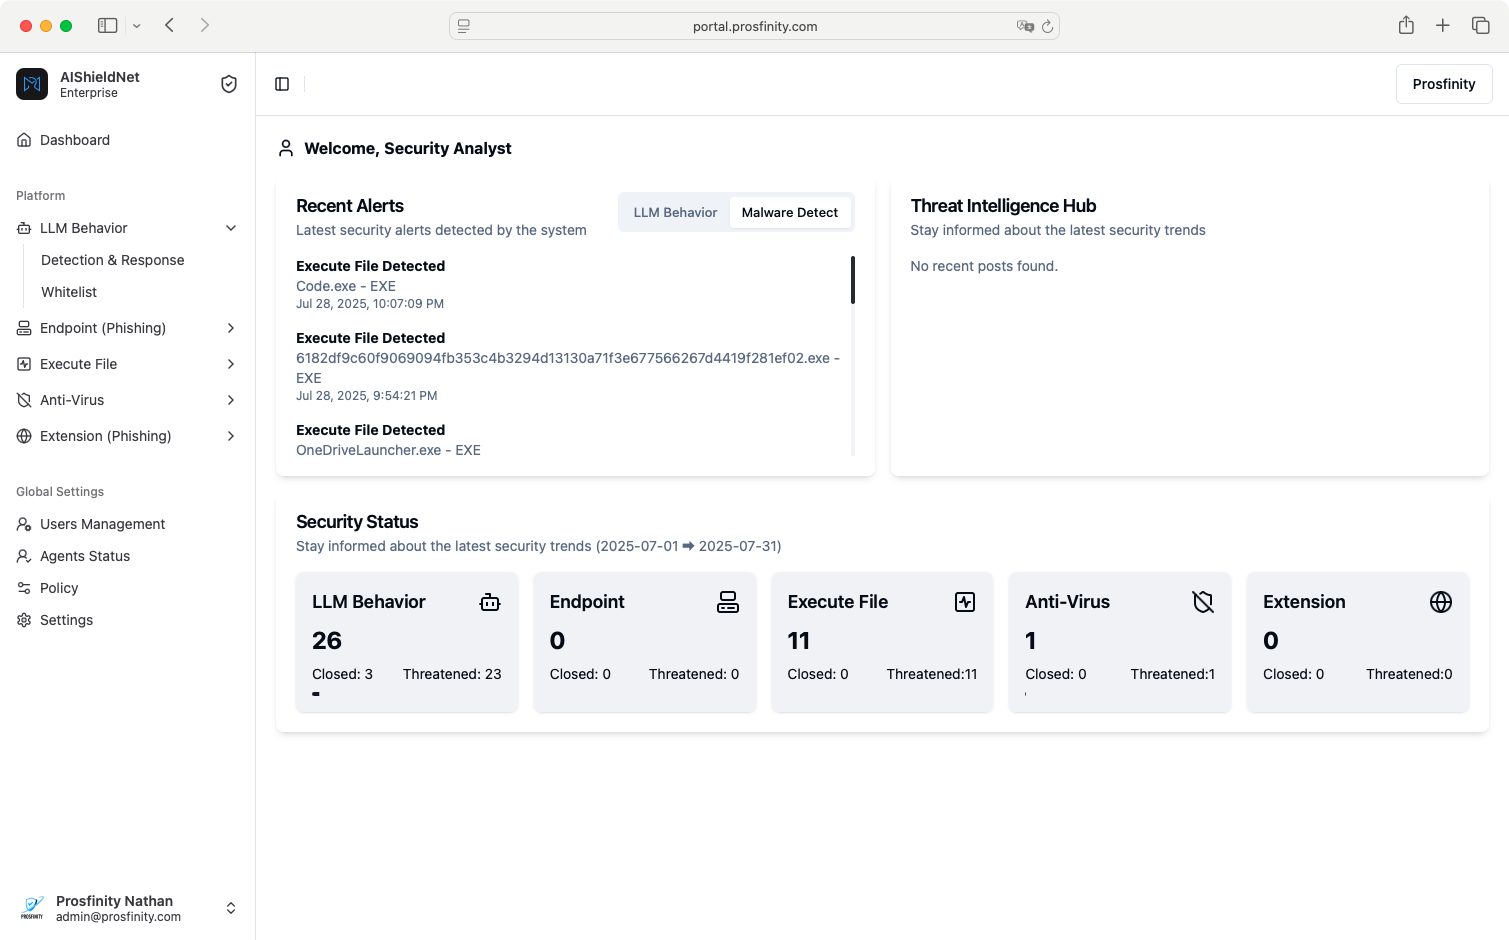
Task: Click the user profile icon beside Welcome heading
Action: click(x=286, y=147)
